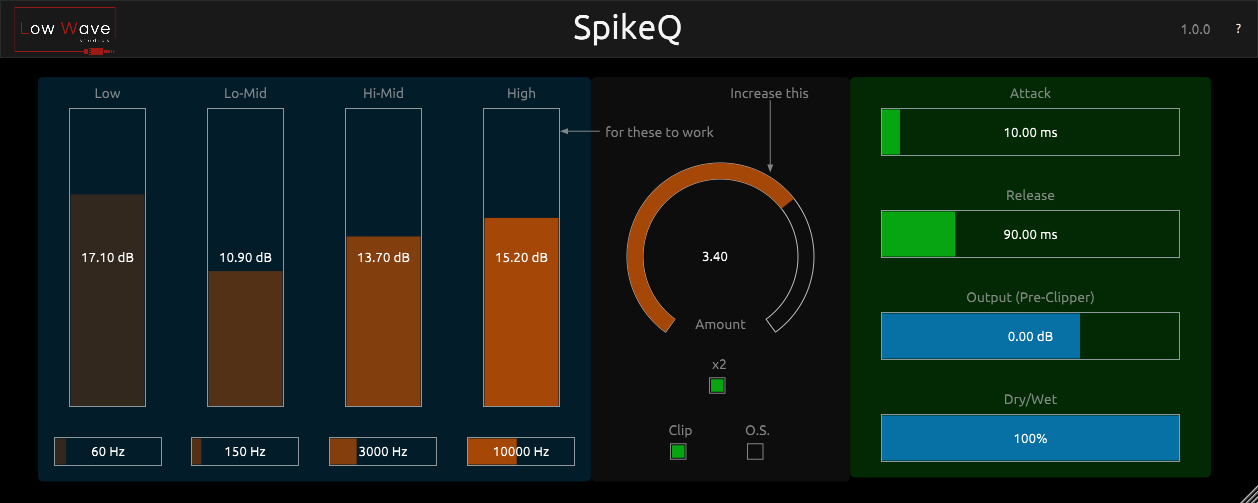Screen dimensions: 1258x503
Task: Adjust the Hi-Mid band gain slider
Action: (383, 257)
